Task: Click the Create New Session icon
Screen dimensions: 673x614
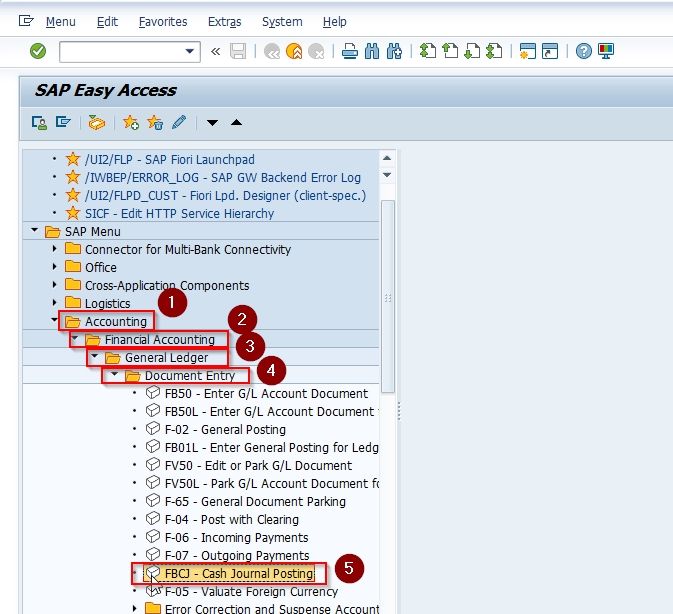Action: pyautogui.click(x=527, y=51)
